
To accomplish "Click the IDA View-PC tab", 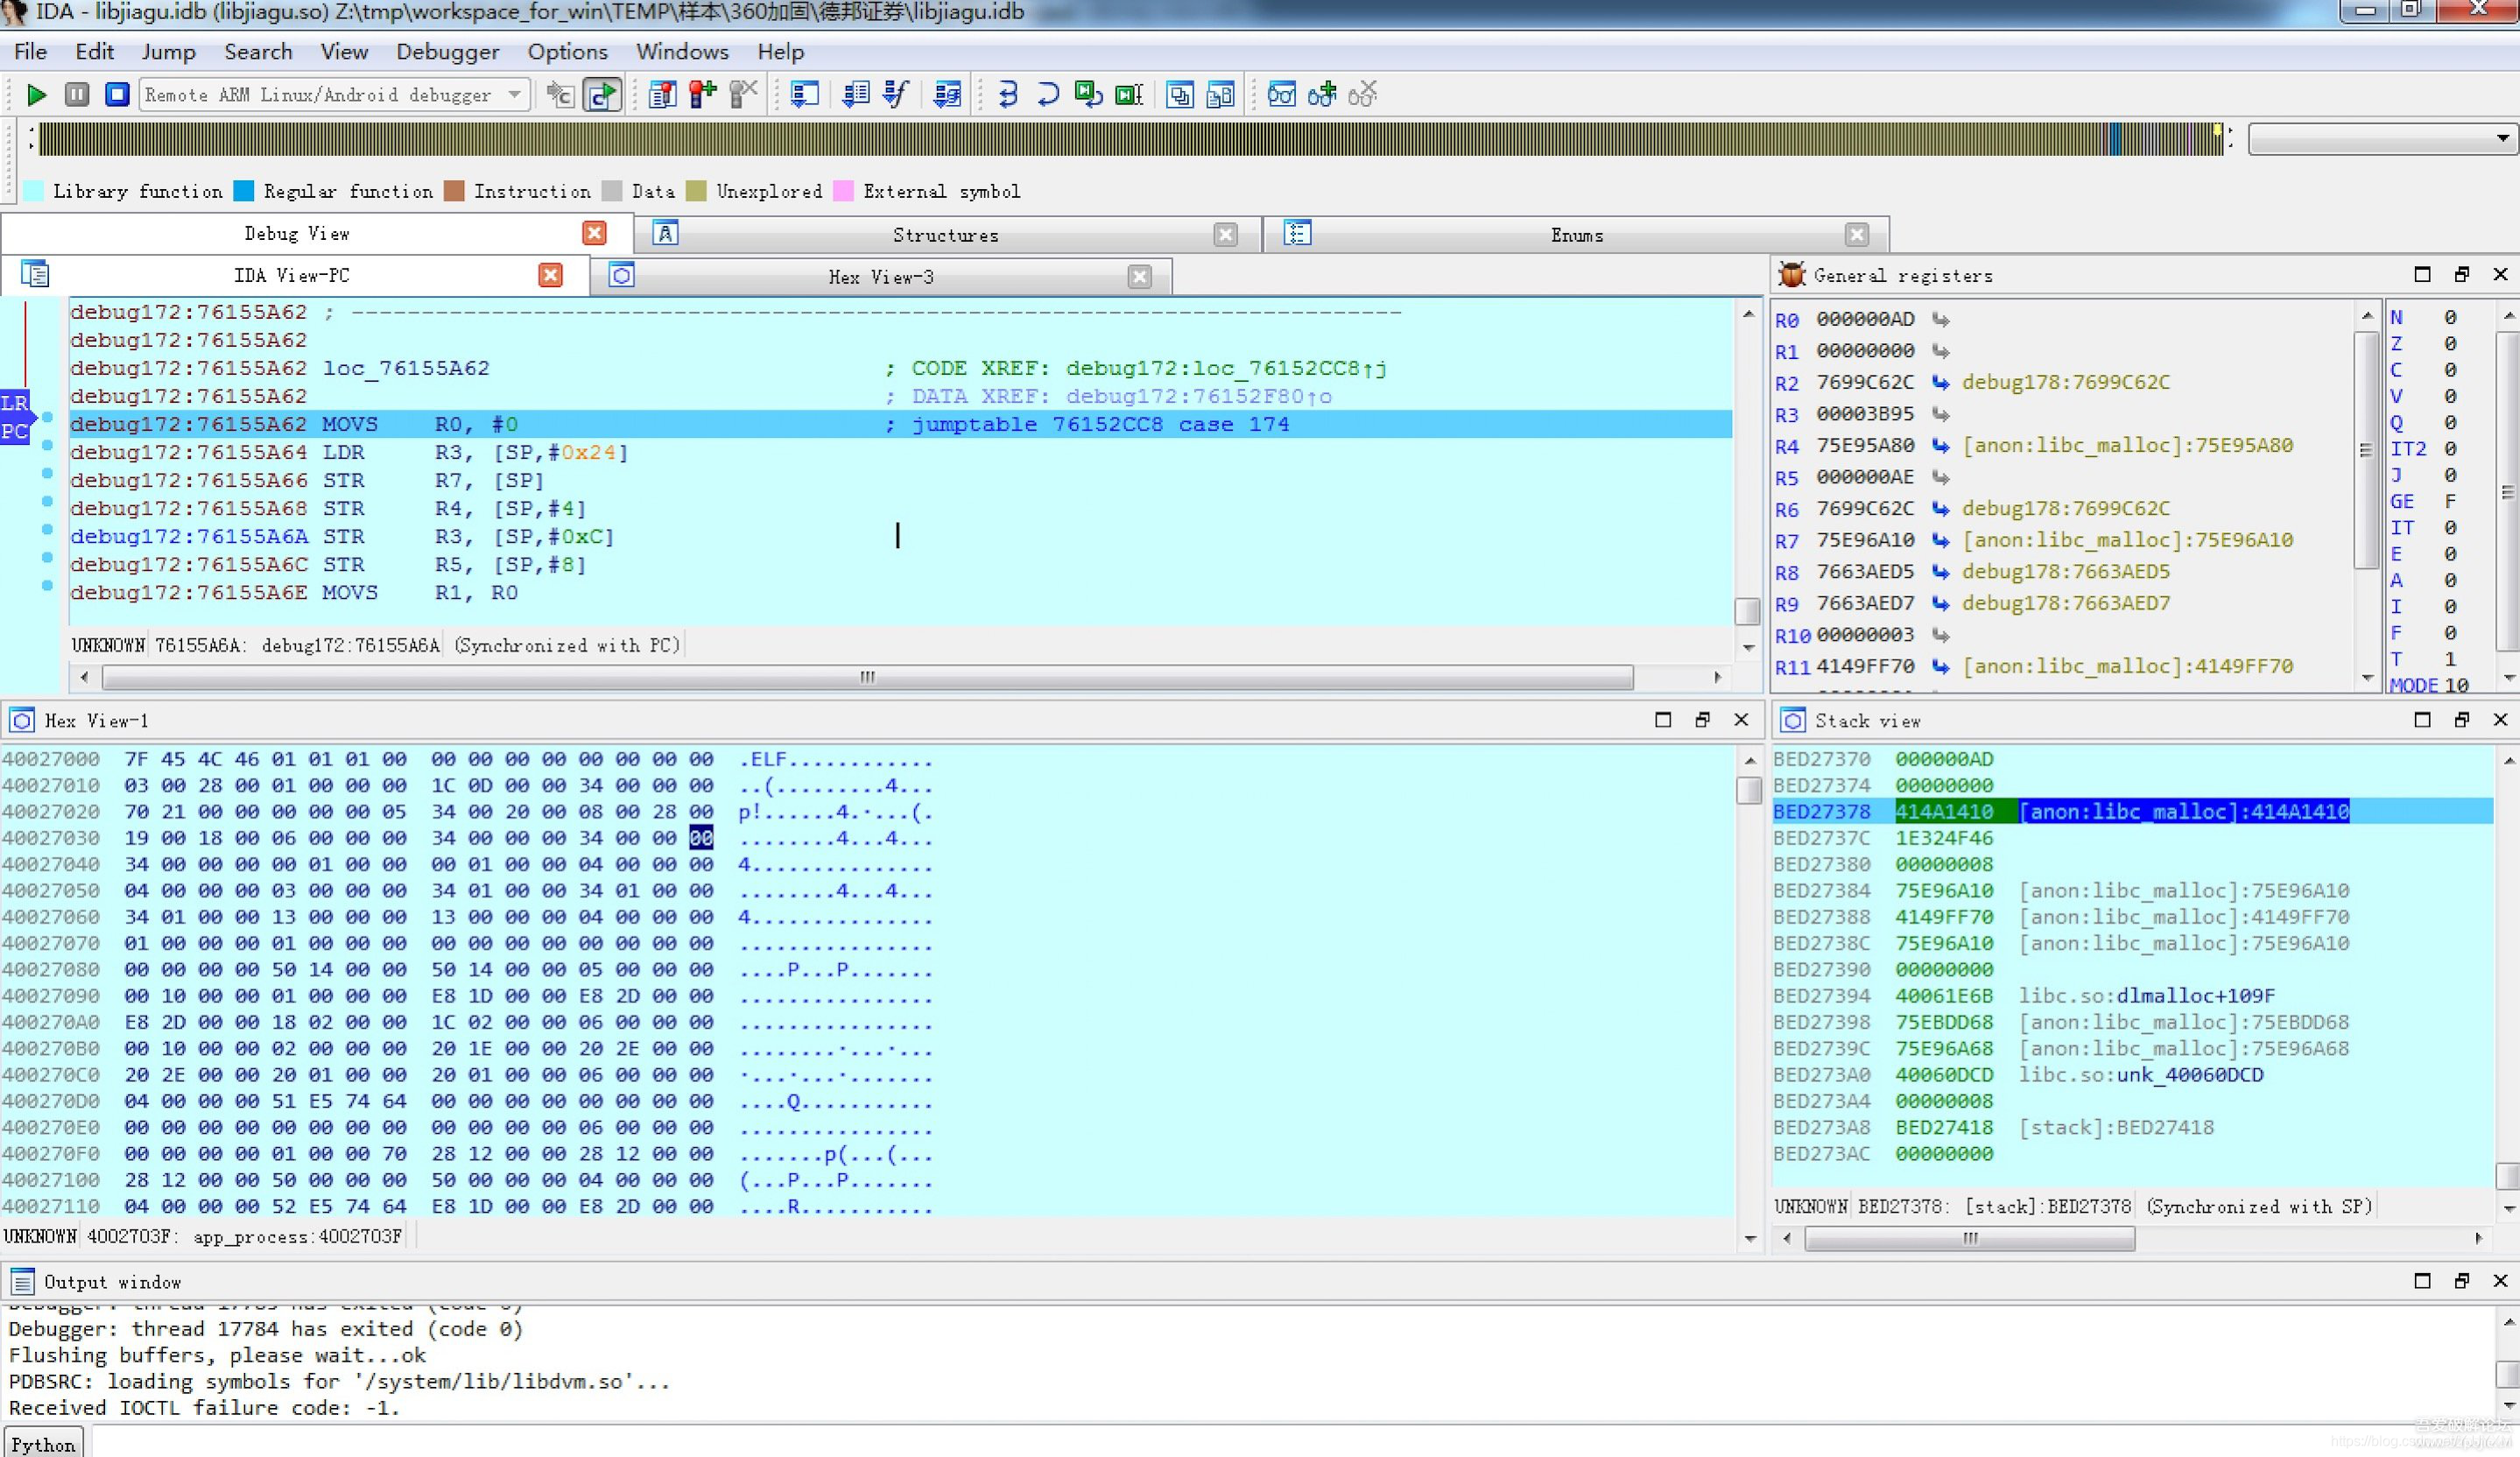I will coord(290,274).
